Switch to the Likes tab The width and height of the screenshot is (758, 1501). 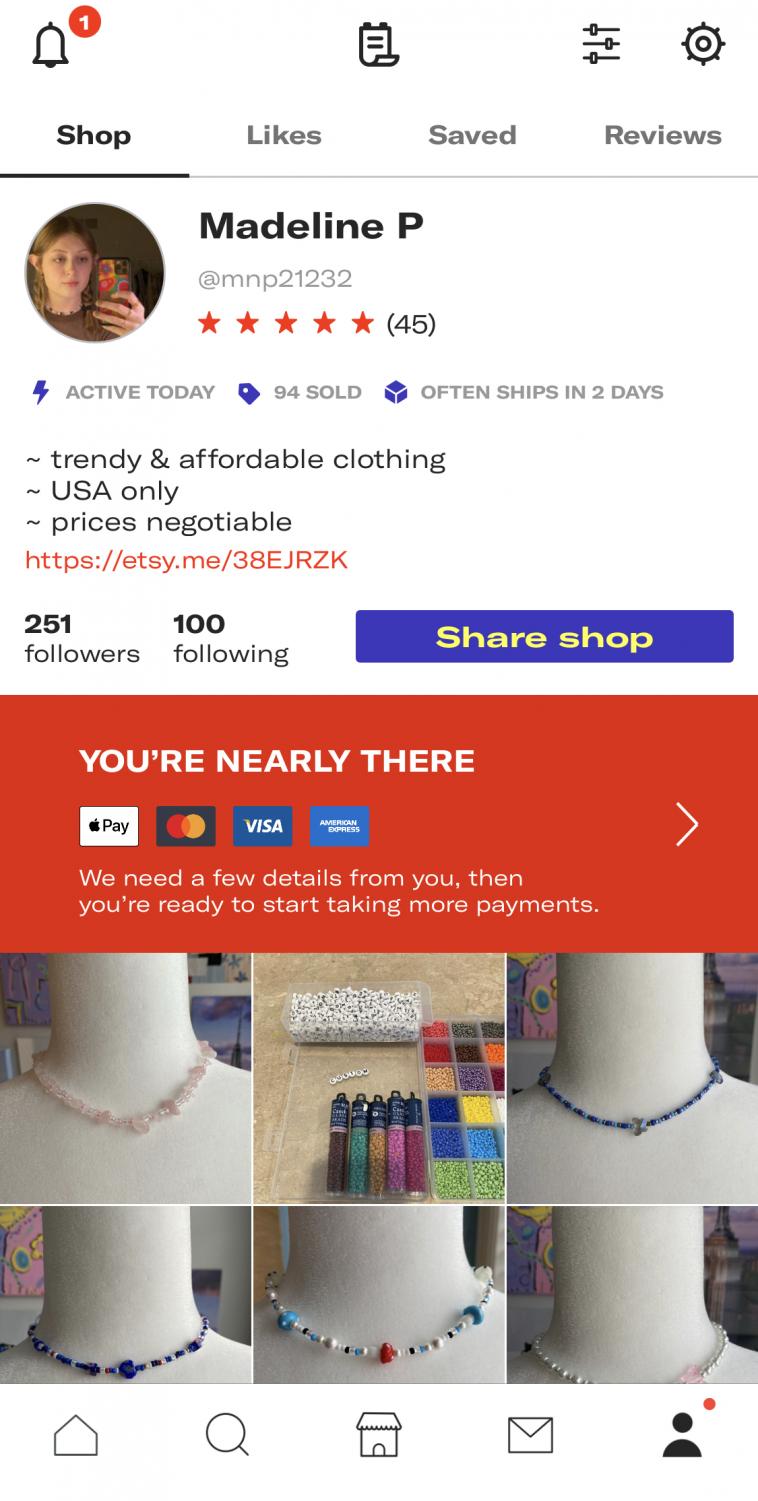(x=284, y=135)
